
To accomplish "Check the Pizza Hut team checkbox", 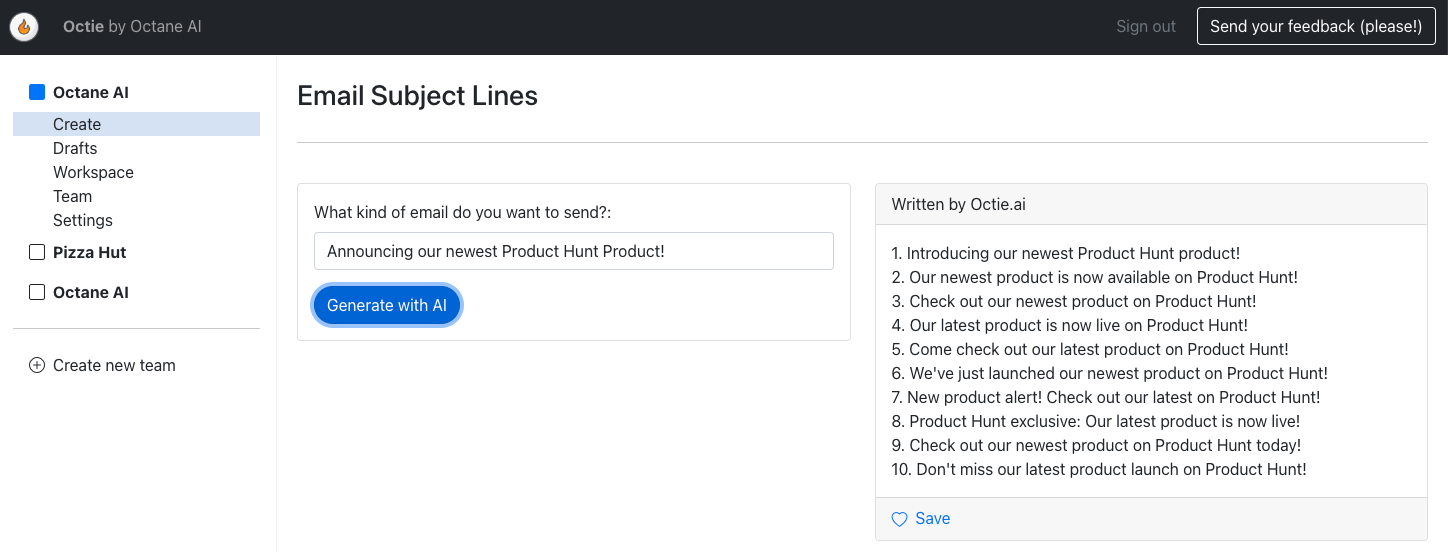I will click(x=37, y=252).
